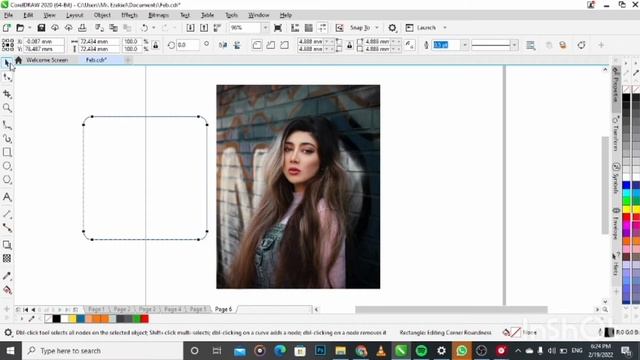Select the Drop Shadow tool
Screen dimensions: 640x360
click(7, 245)
